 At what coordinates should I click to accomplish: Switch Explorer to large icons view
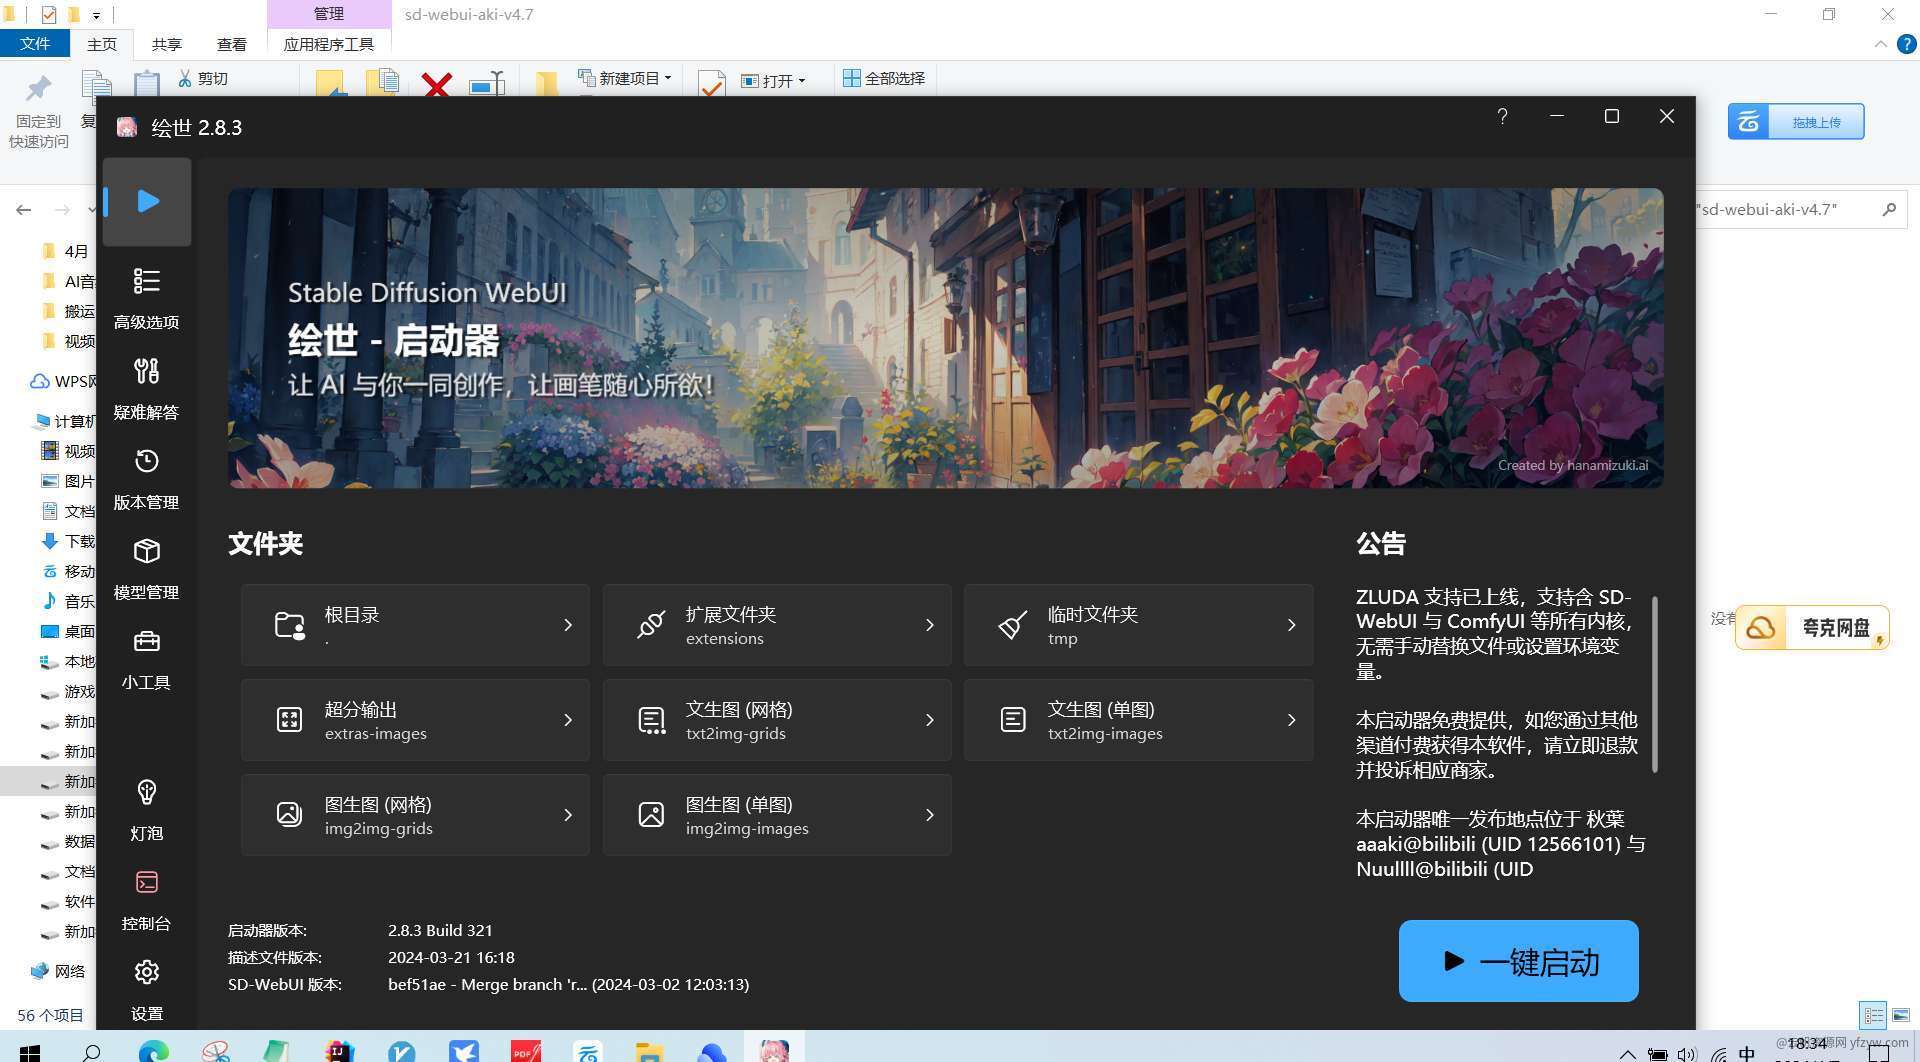point(1901,1015)
